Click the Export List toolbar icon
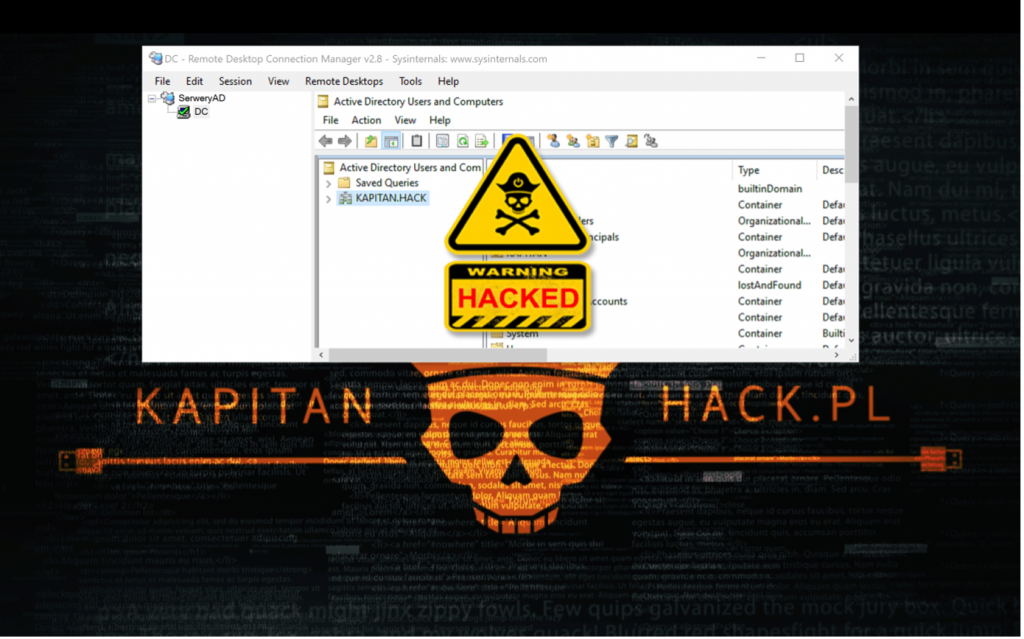 (482, 141)
